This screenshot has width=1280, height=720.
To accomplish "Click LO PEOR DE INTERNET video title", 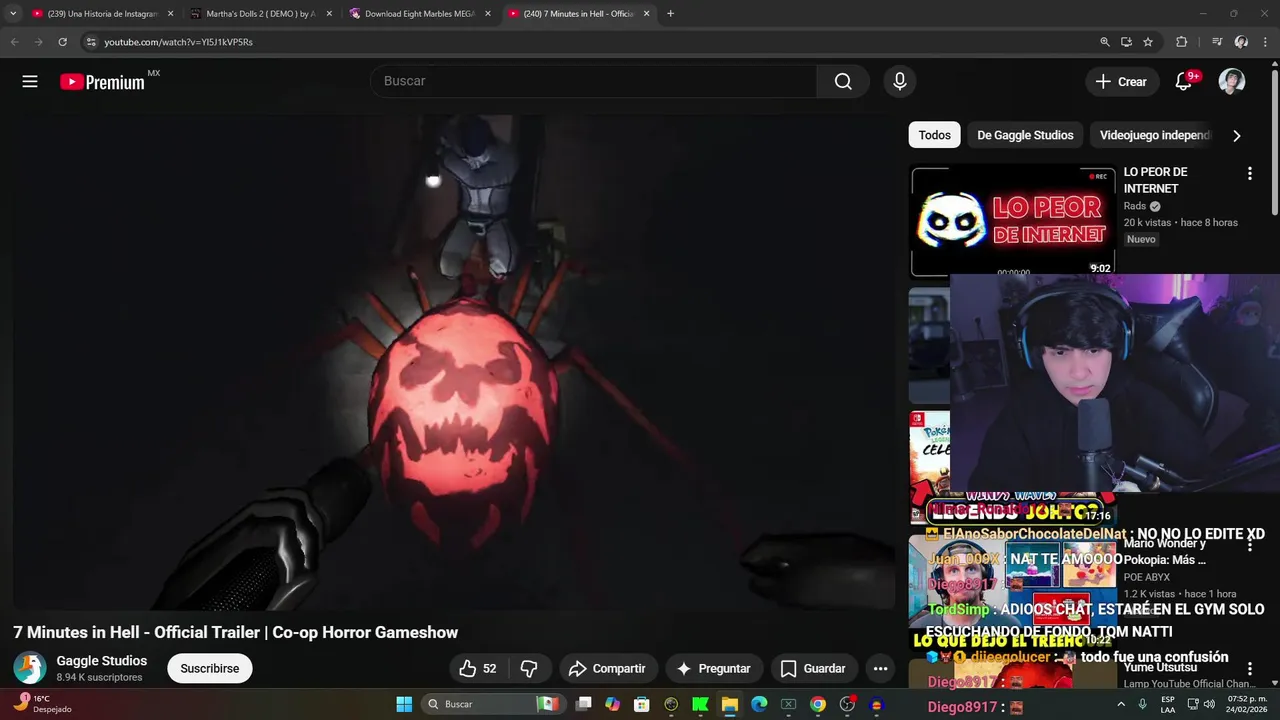I will [x=1156, y=180].
